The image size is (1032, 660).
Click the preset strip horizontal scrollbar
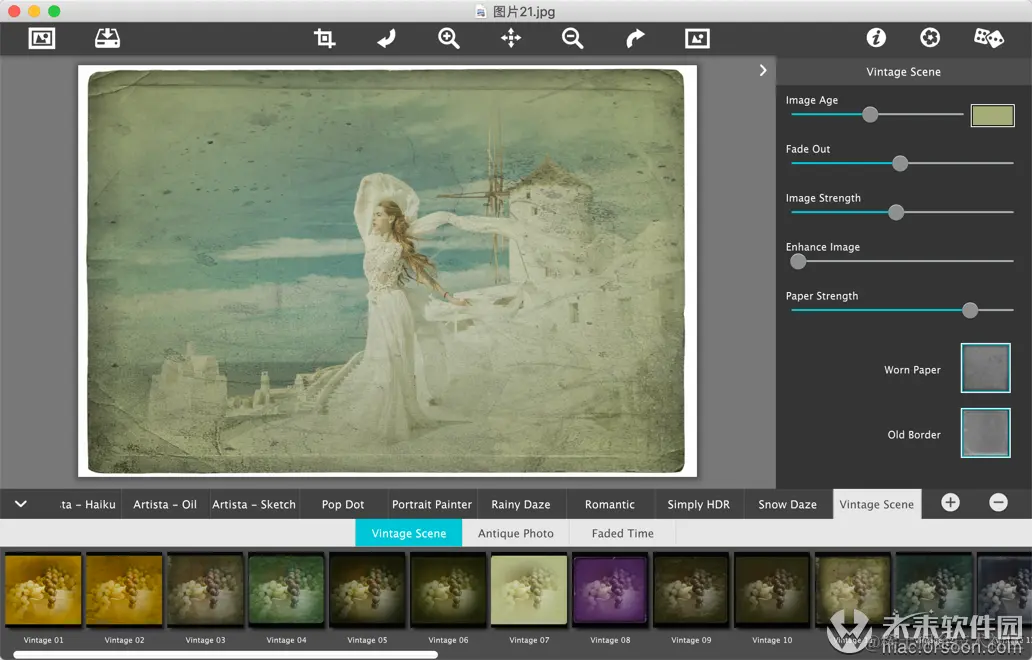click(x=226, y=655)
